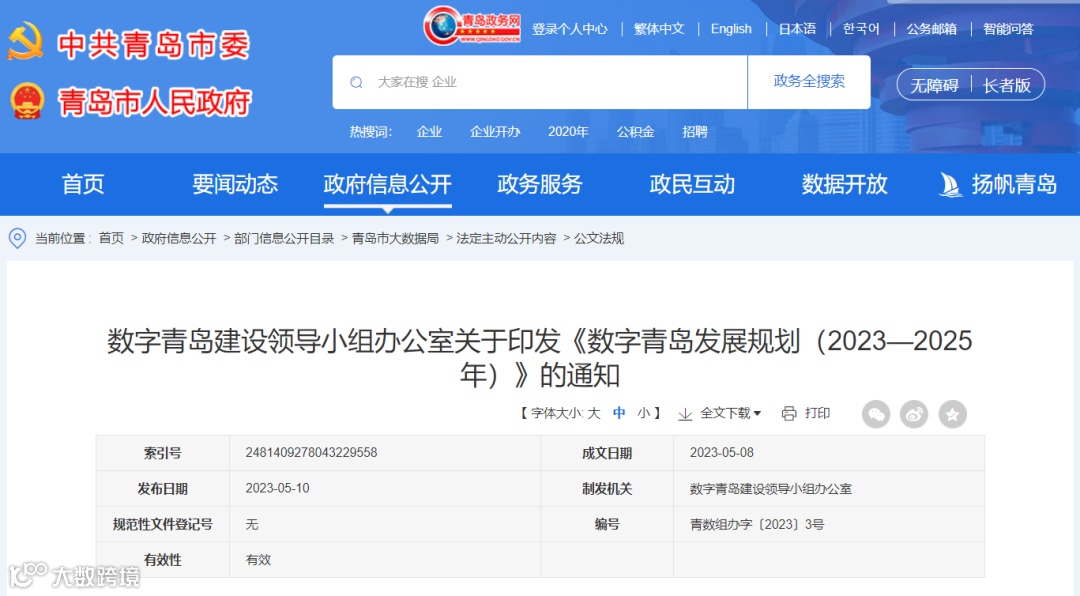
Task: Click breadcrumb 首页 link
Action: coord(111,238)
